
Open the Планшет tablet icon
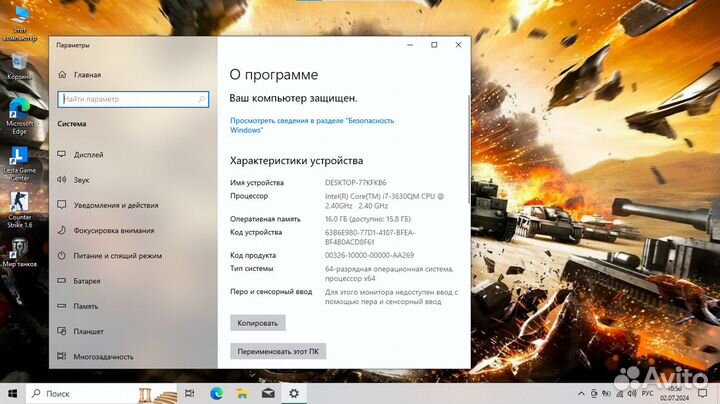[62, 331]
